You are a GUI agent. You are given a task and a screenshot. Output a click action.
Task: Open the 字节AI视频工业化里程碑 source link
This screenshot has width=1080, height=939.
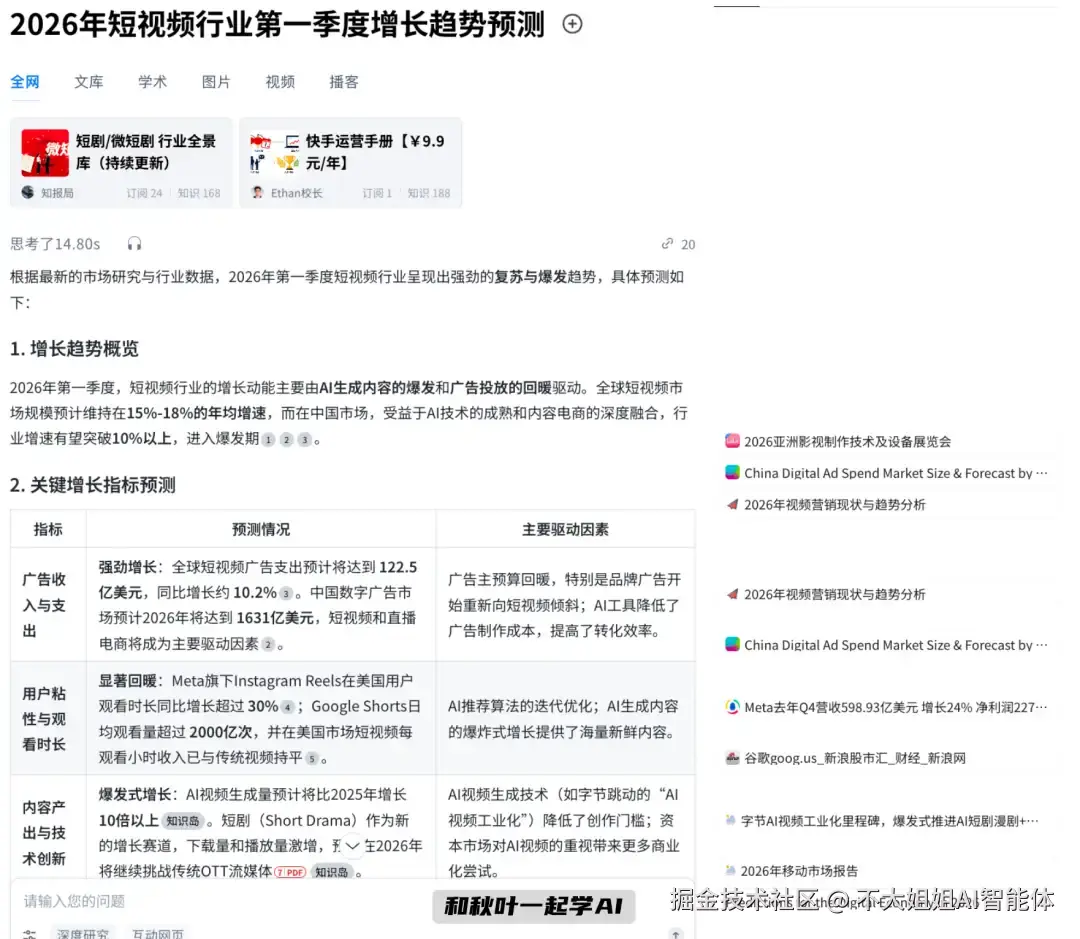pos(889,821)
